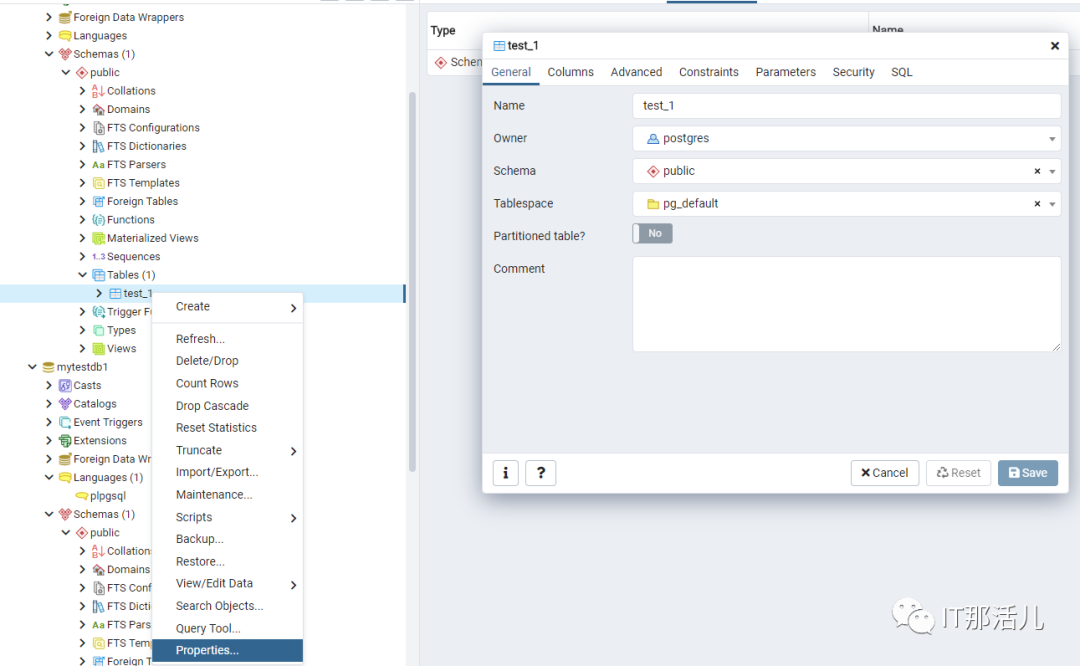Open the Tablespace dropdown arrow
Screen dimensions: 1080x666
[1052, 204]
